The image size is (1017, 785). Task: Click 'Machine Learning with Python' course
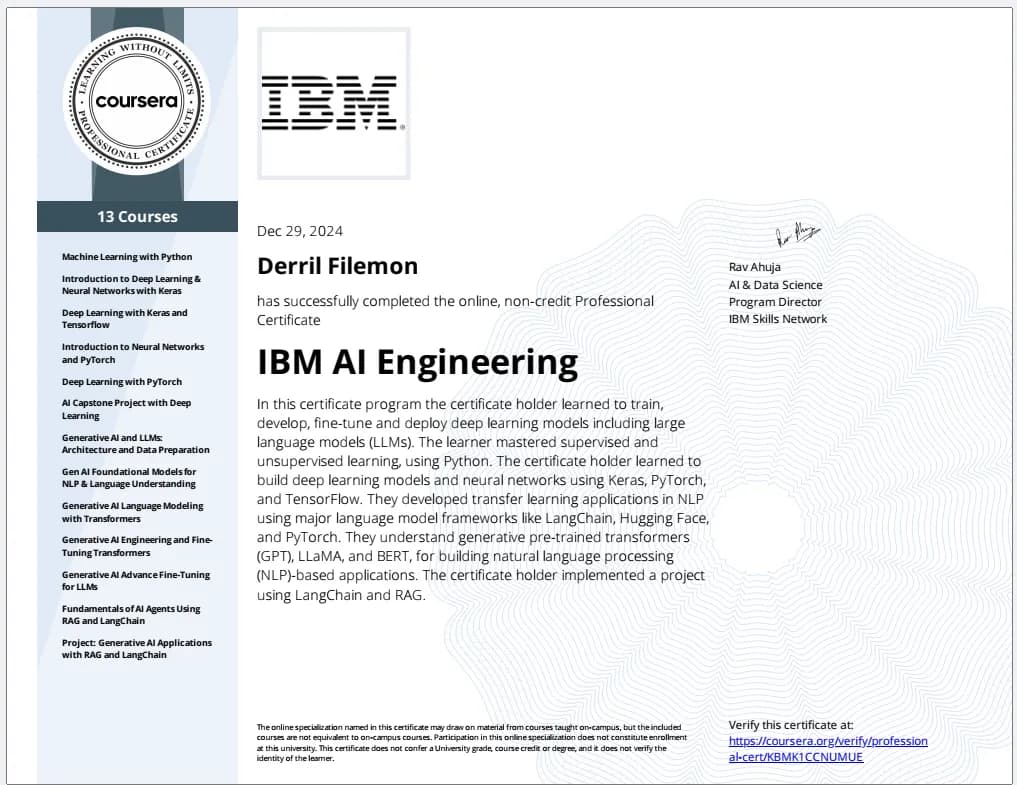tap(127, 257)
